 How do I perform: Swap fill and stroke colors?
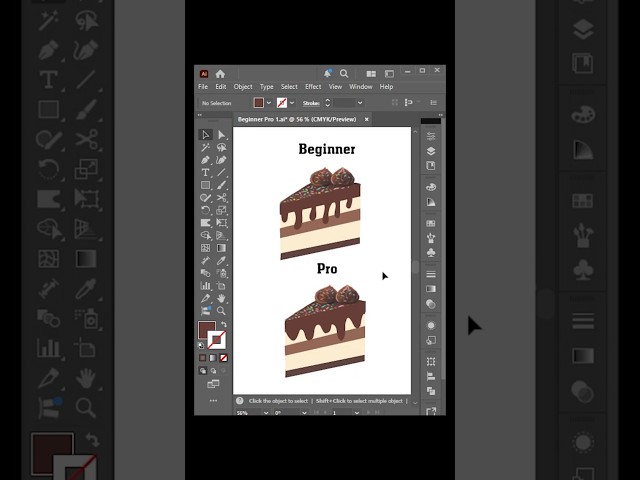coord(224,324)
